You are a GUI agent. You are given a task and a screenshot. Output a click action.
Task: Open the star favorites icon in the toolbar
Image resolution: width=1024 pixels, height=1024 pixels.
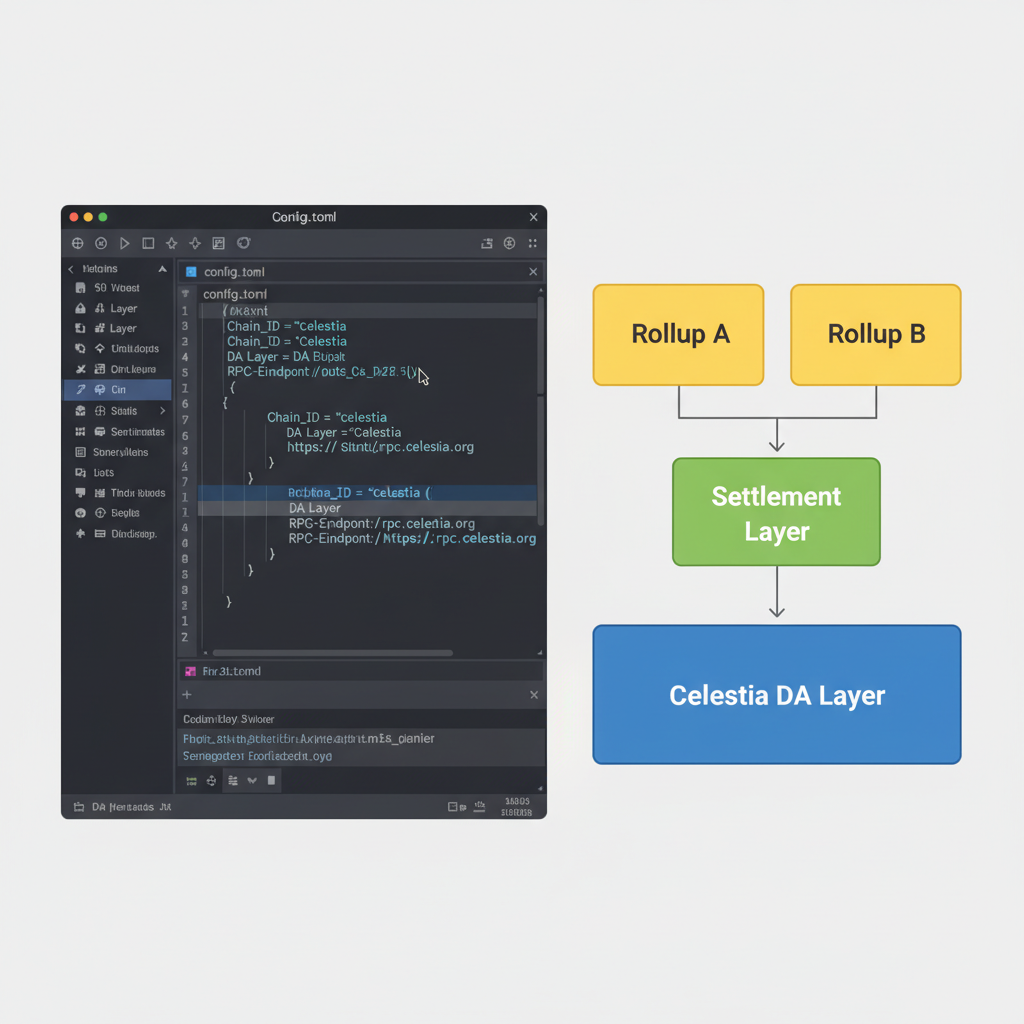pos(171,244)
